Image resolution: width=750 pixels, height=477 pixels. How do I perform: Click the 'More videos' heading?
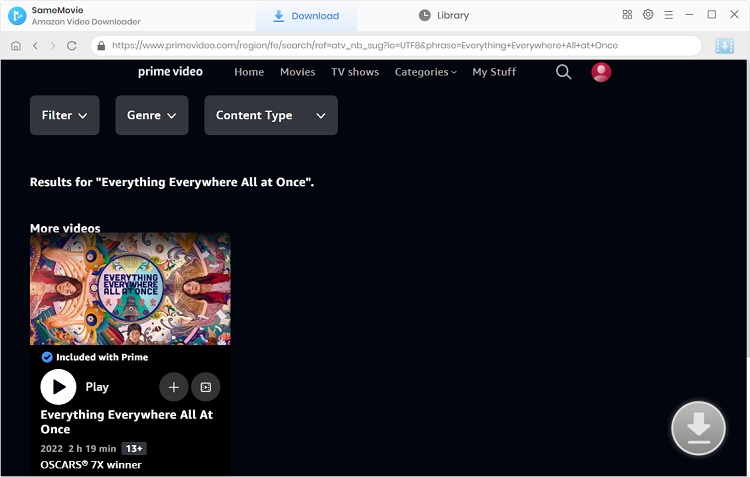(65, 228)
